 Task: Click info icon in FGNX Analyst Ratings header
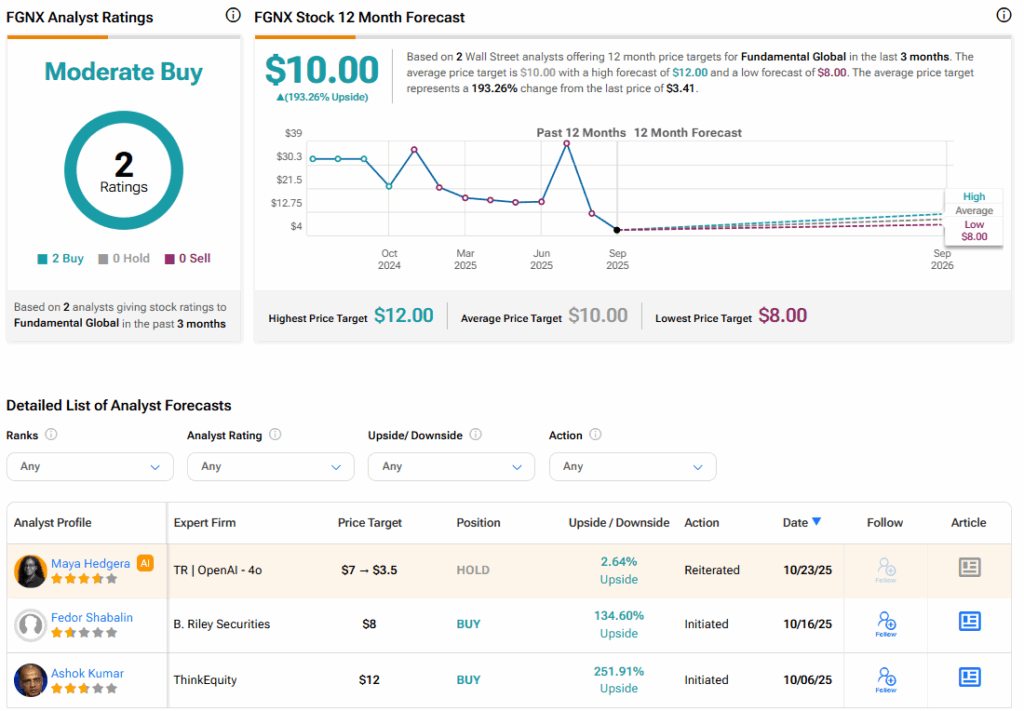[233, 15]
